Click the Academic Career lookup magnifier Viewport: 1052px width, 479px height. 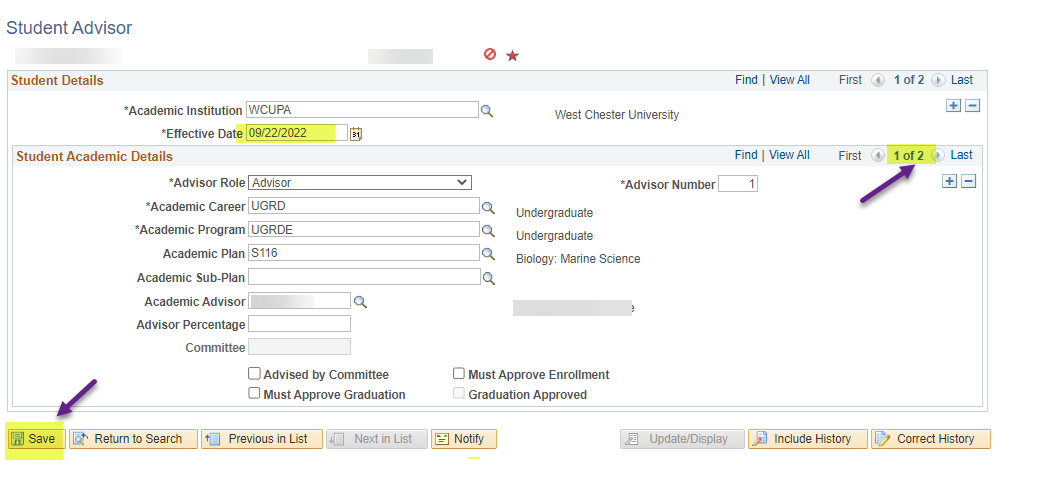tap(489, 207)
